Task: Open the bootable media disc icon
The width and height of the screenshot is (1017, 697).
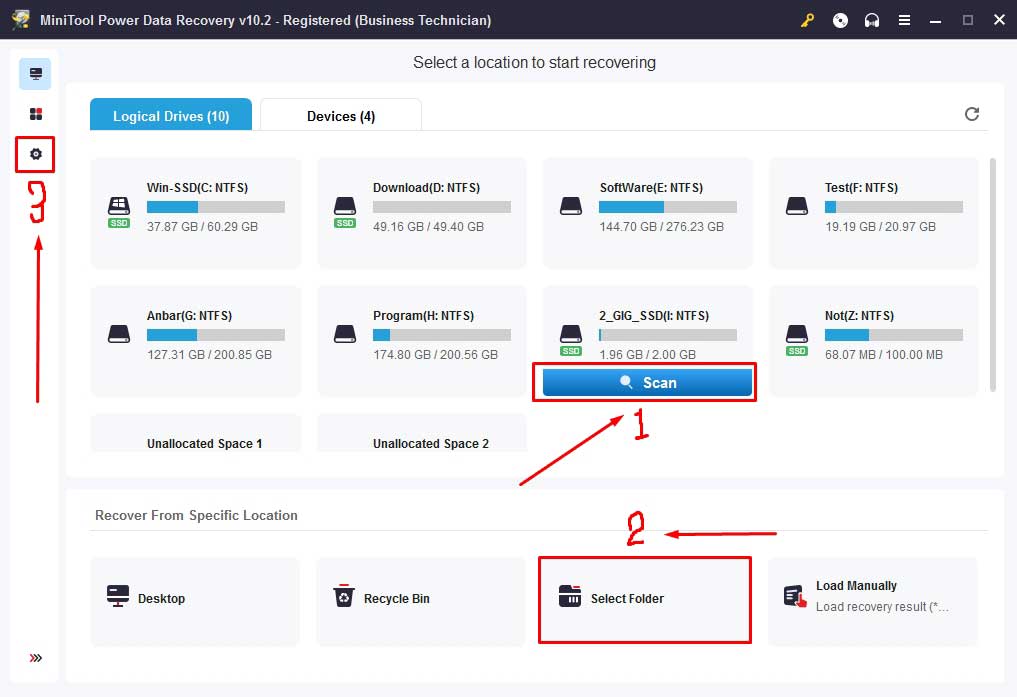Action: (840, 20)
